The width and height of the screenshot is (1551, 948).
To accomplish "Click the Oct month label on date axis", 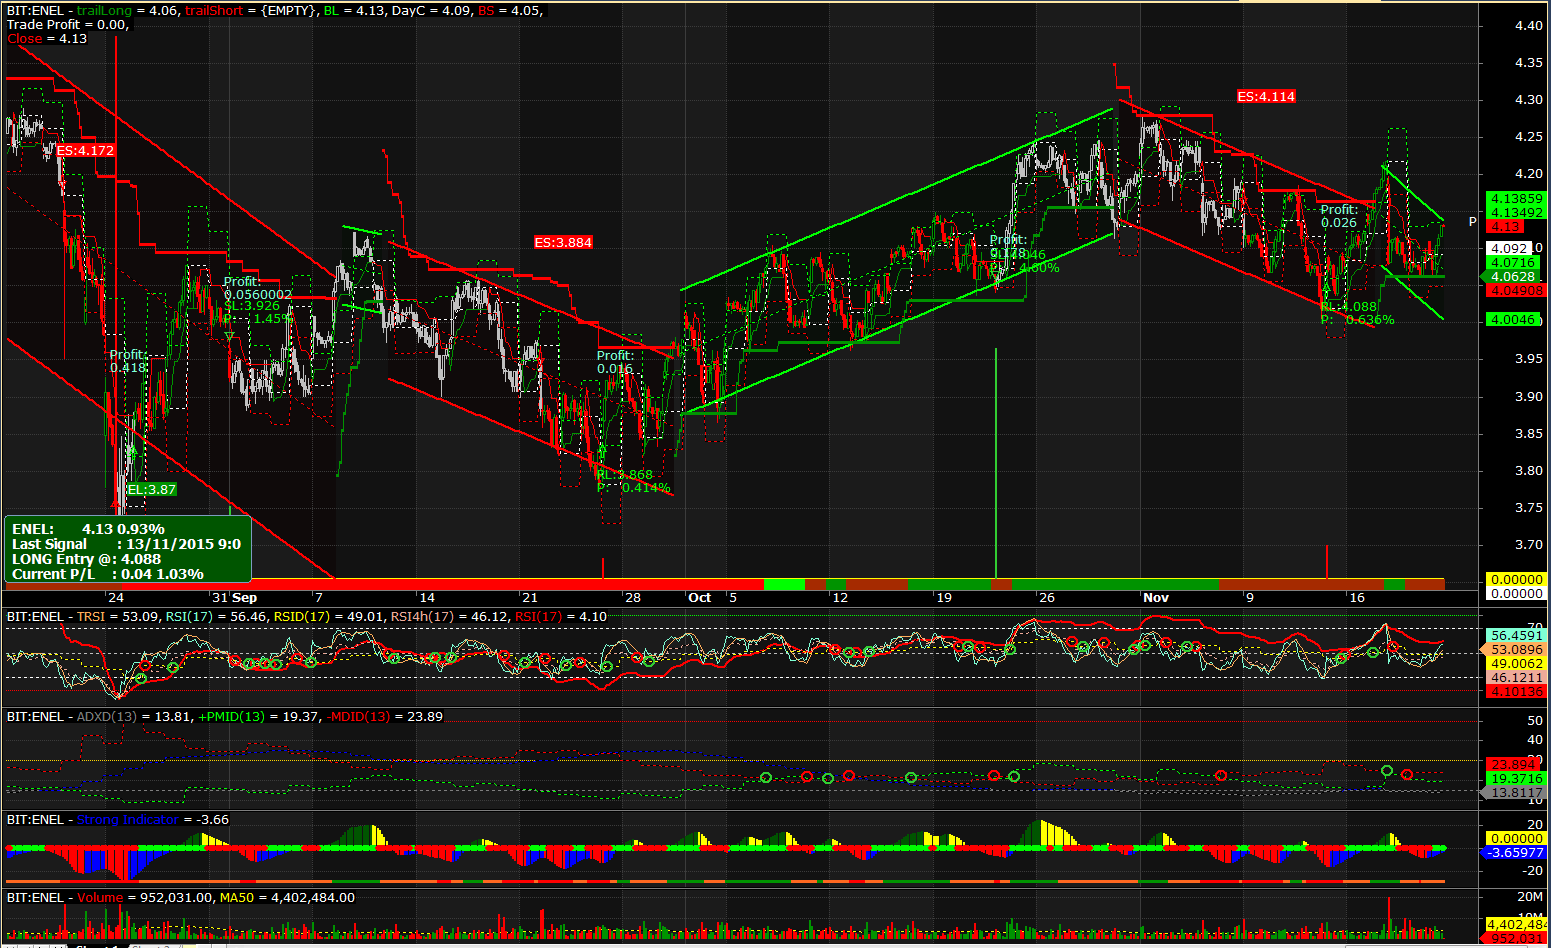I will coord(699,597).
